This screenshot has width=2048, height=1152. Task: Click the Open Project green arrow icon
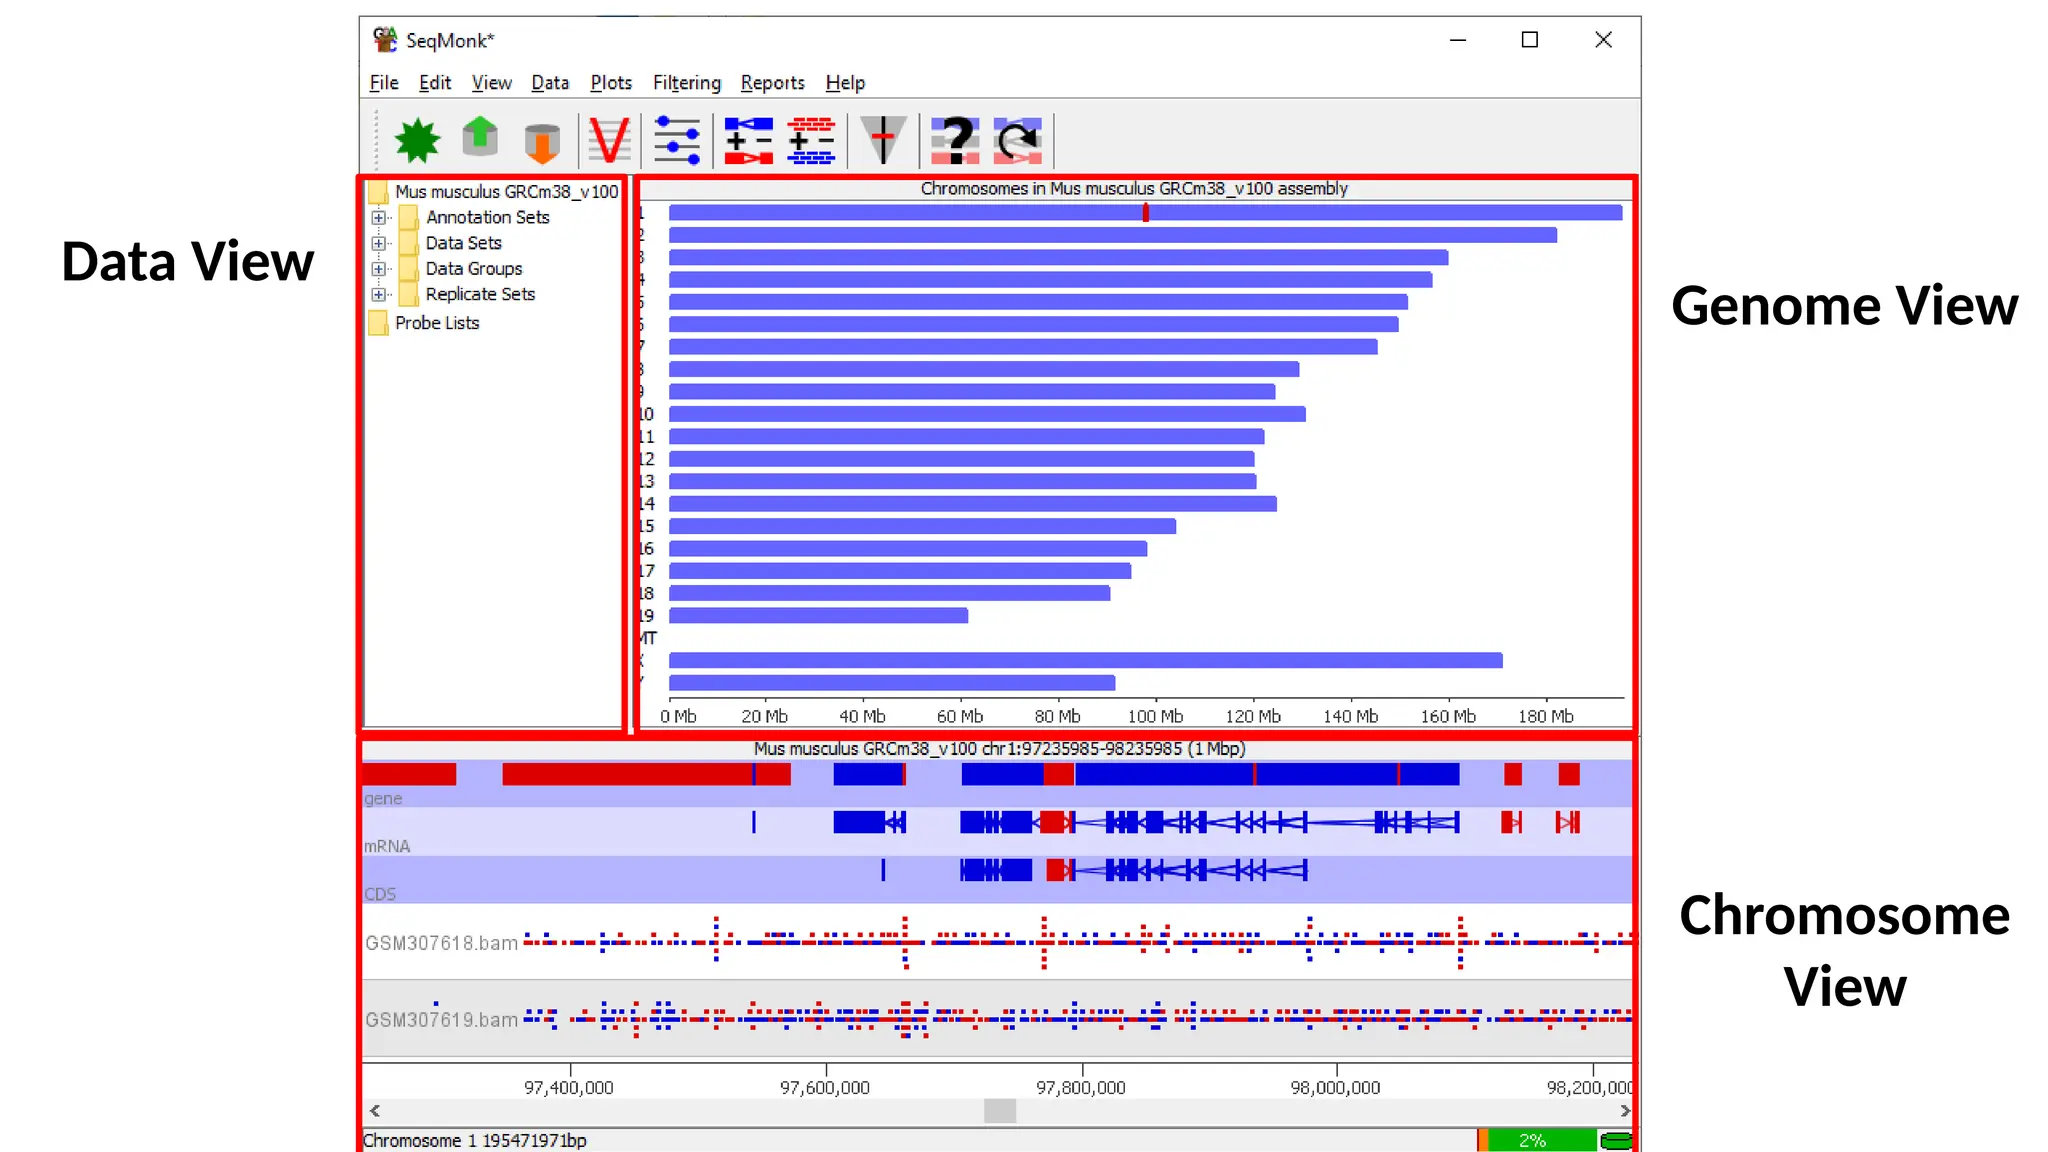pos(480,138)
